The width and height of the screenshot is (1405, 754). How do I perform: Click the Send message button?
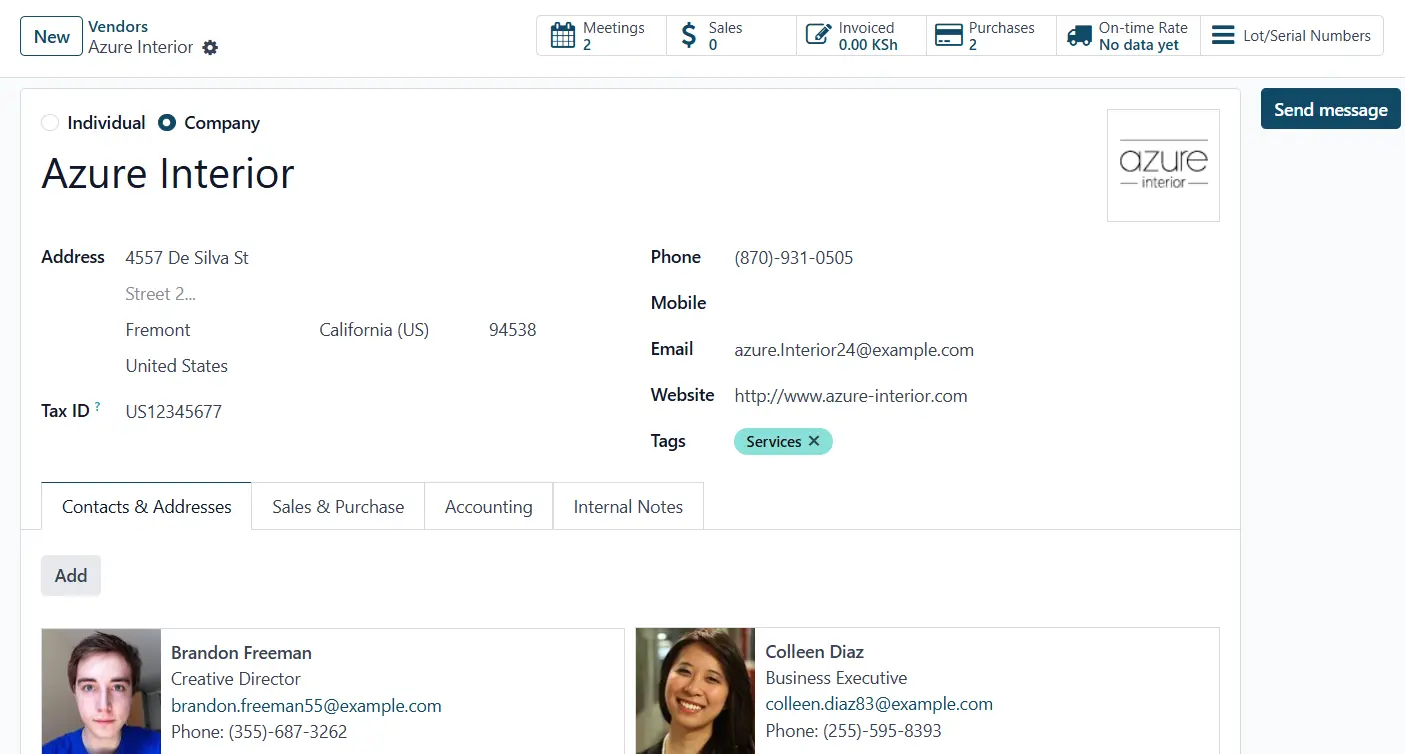[x=1330, y=109]
